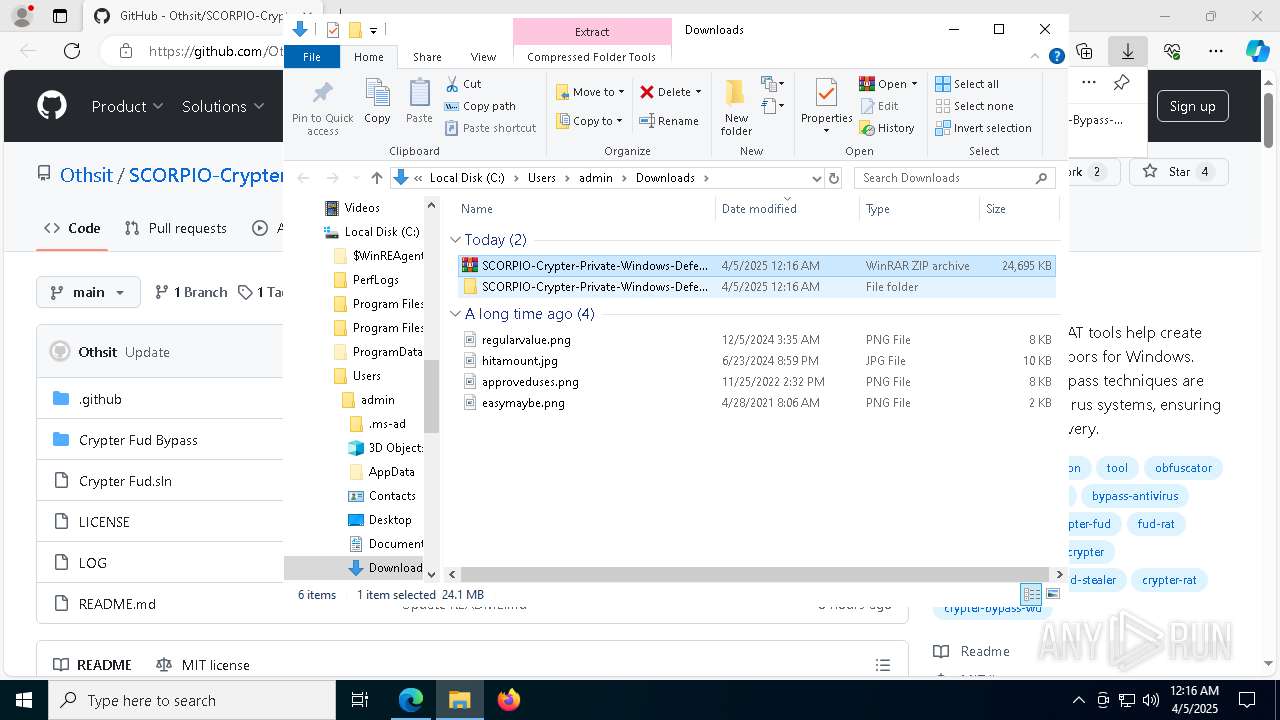The image size is (1280, 720).
Task: Click Select none in ribbon
Action: coord(974,106)
